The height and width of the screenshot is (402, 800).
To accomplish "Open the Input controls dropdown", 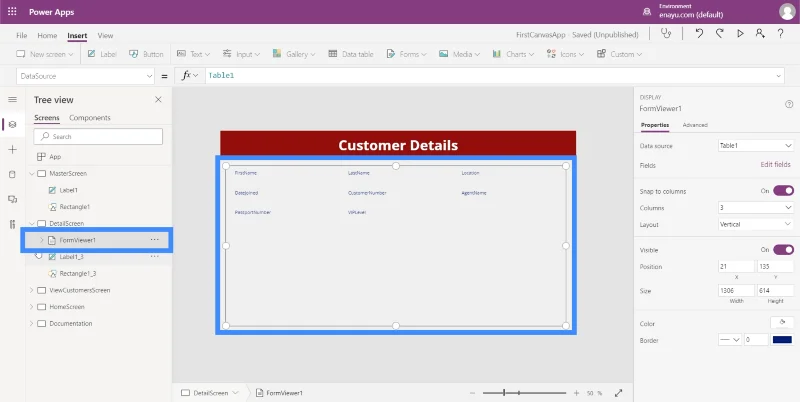I will coord(241,54).
